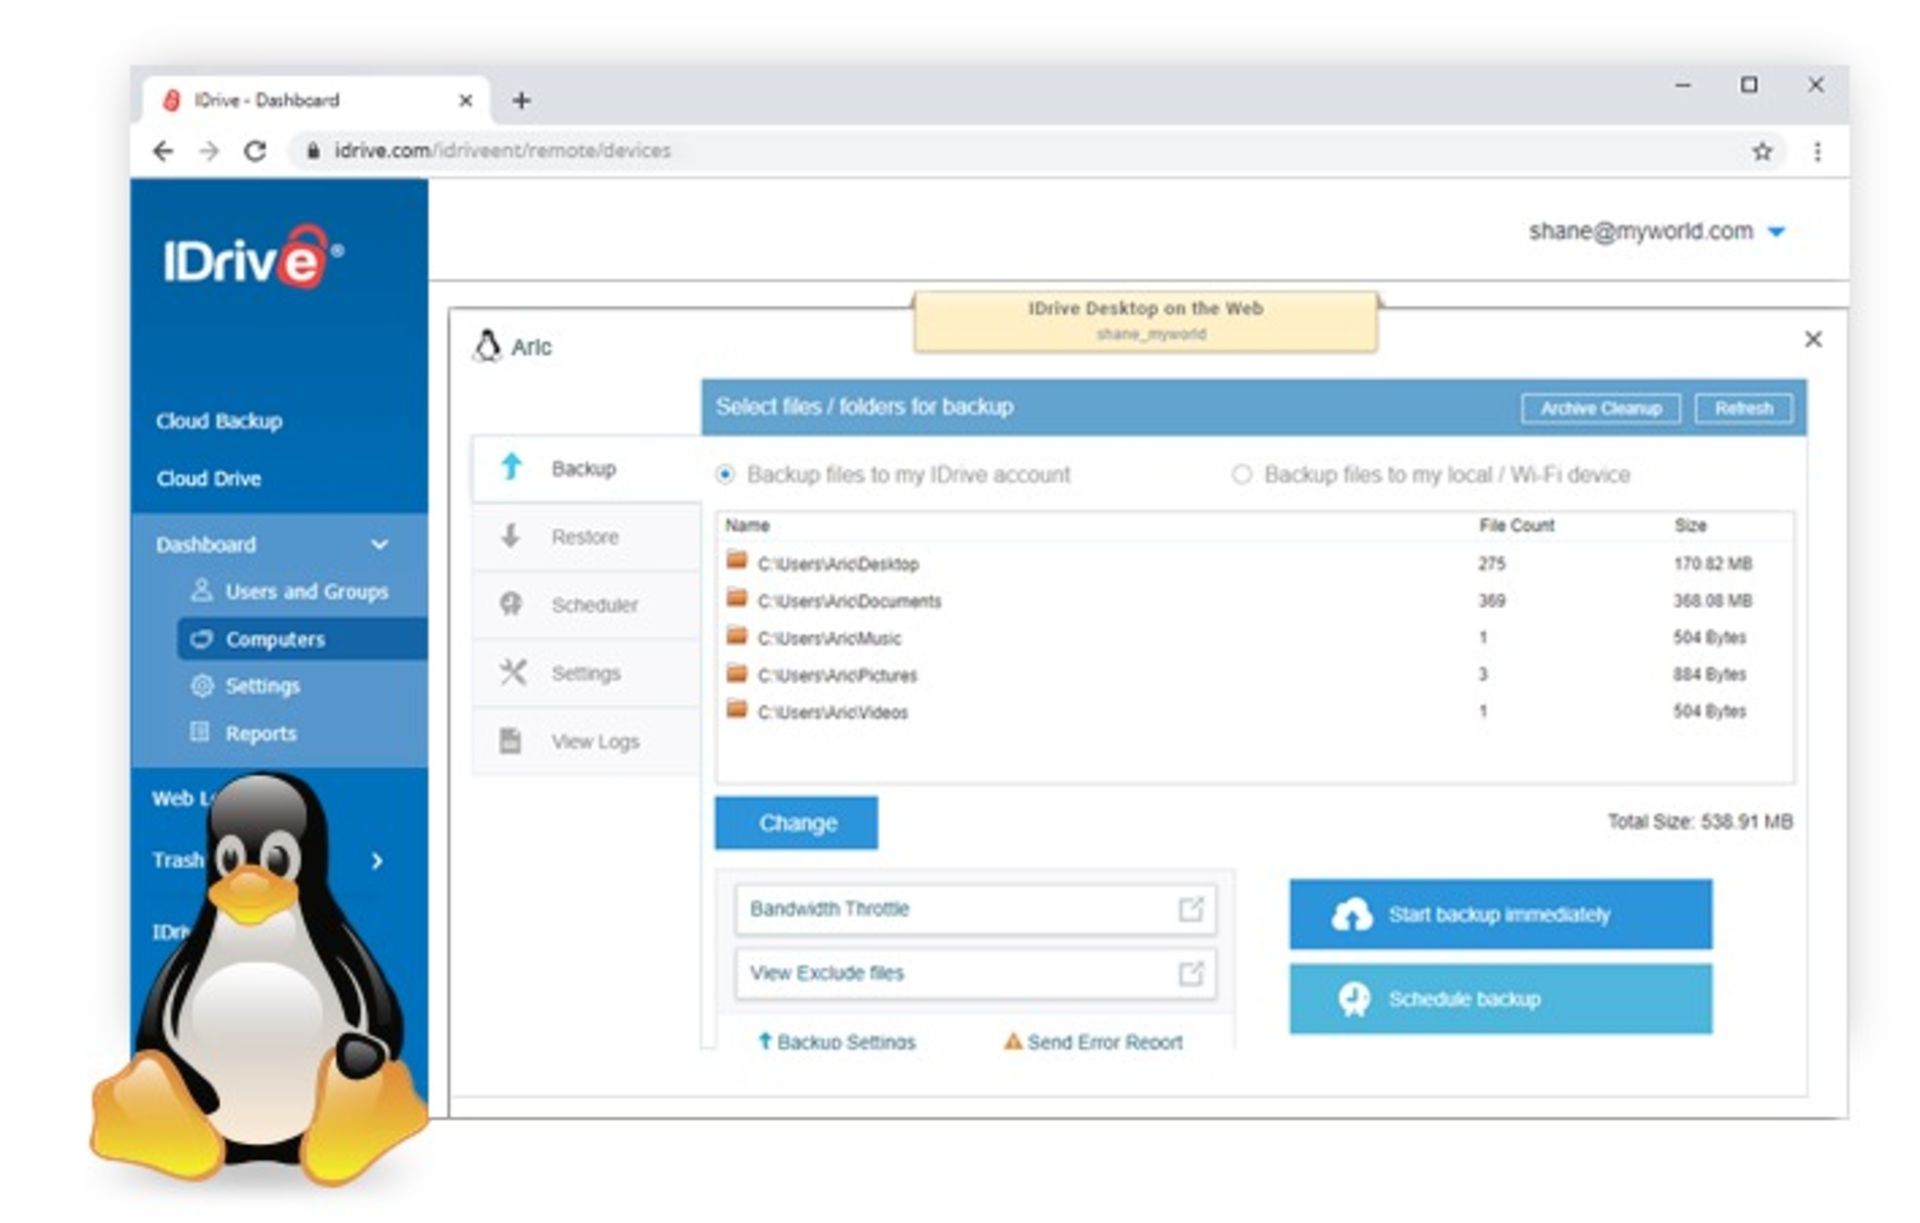Screen dimensions: 1920x1223
Task: Click the download arrow Restore icon
Action: tap(511, 535)
